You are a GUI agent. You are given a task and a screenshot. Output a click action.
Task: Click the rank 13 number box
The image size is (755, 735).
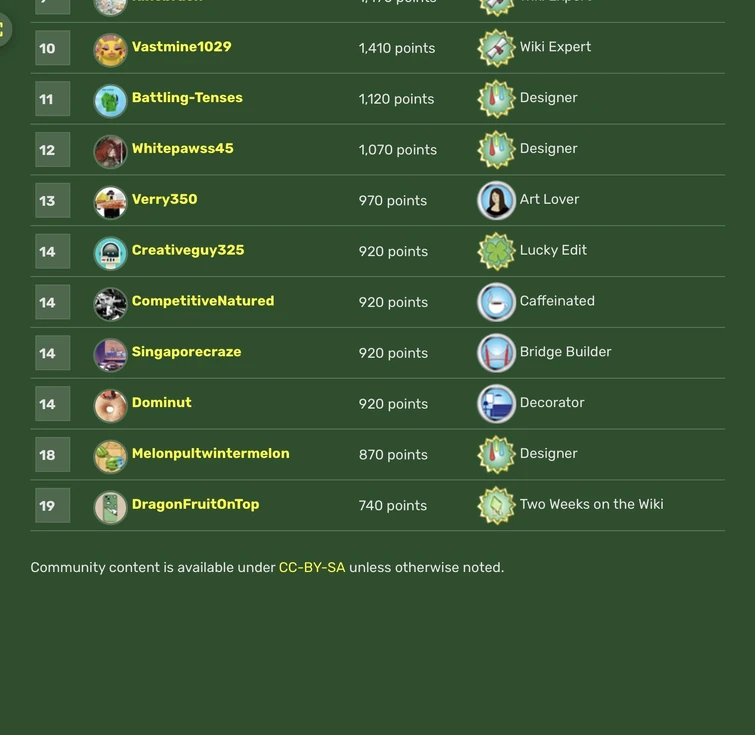click(52, 201)
